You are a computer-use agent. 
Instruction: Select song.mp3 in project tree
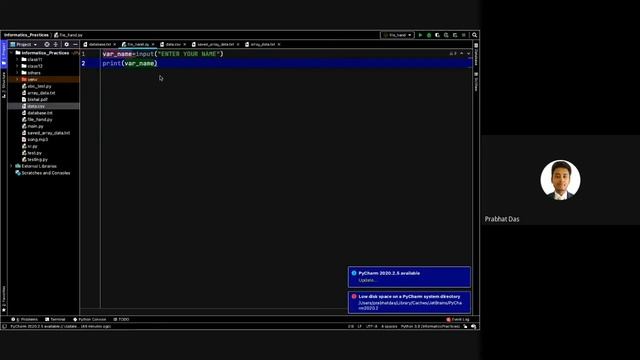(38, 140)
